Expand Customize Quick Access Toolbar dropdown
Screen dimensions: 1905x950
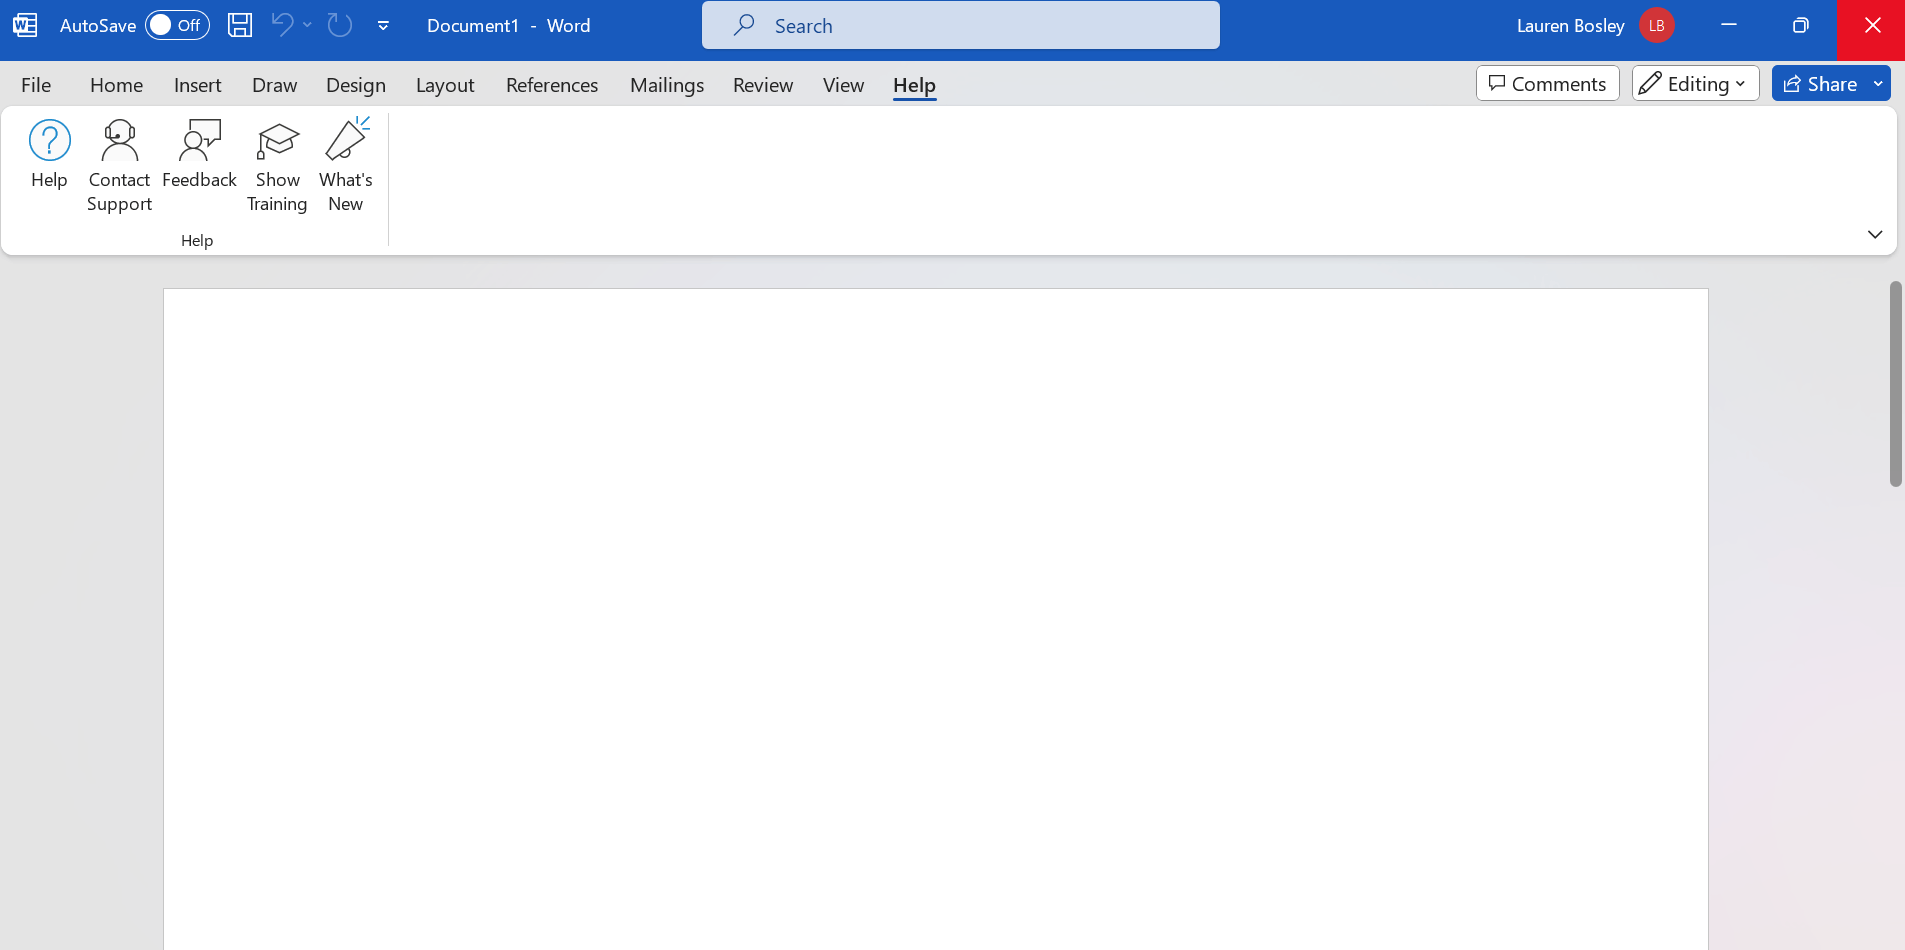pyautogui.click(x=383, y=26)
